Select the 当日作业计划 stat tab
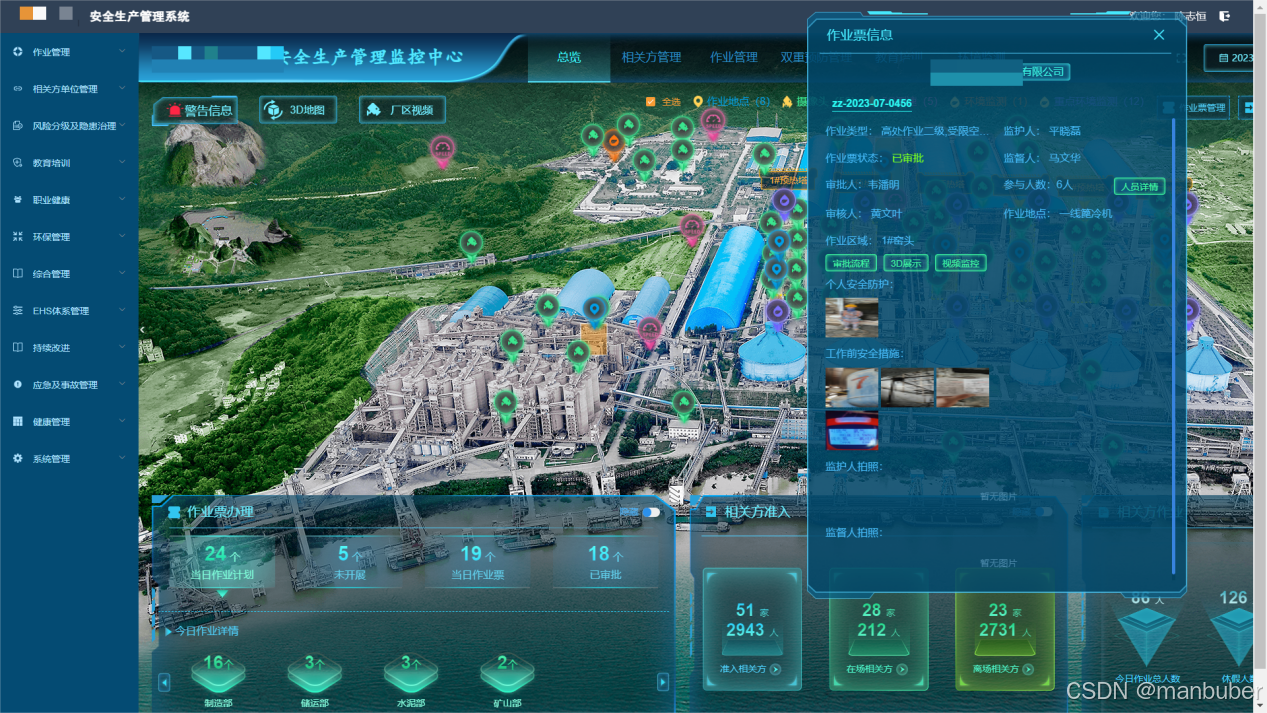This screenshot has width=1267, height=713. [222, 561]
